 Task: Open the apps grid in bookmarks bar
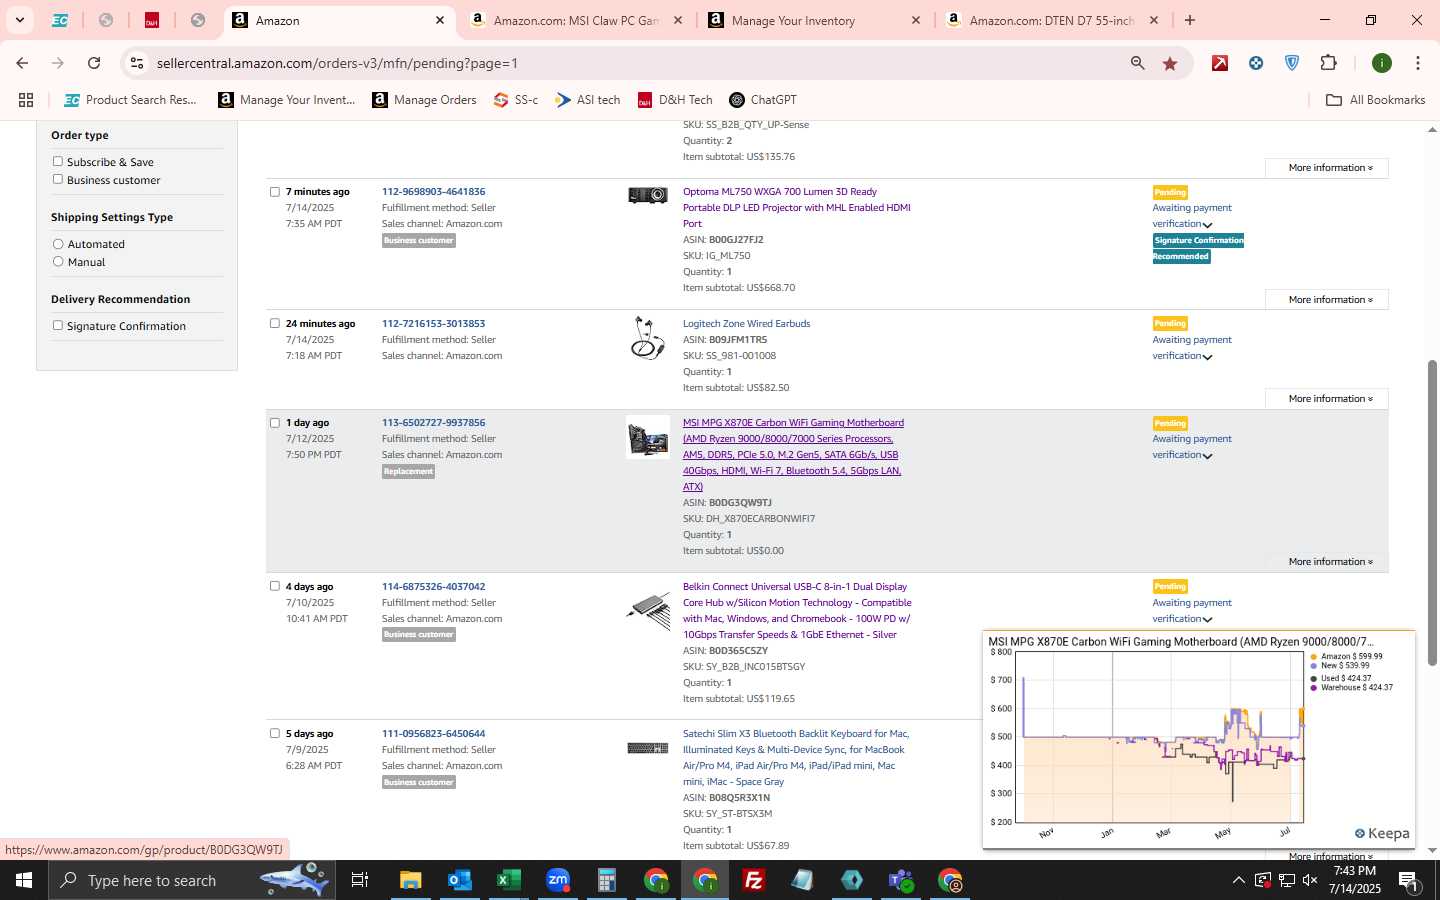coord(26,100)
